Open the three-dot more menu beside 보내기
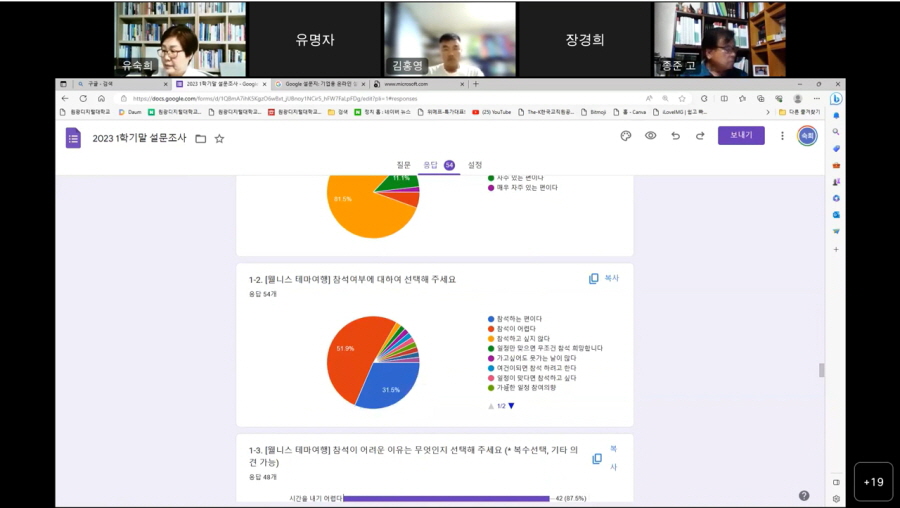This screenshot has height=508, width=900. point(782,136)
